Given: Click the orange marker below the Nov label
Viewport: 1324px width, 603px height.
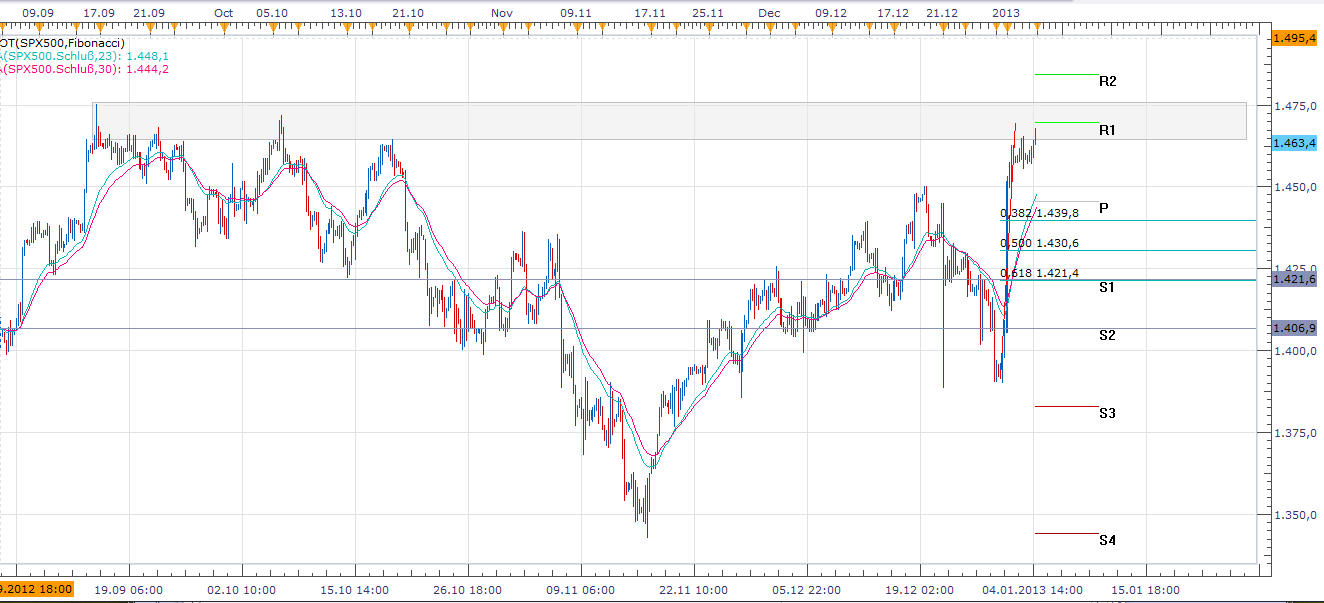Looking at the screenshot, I should [x=502, y=25].
